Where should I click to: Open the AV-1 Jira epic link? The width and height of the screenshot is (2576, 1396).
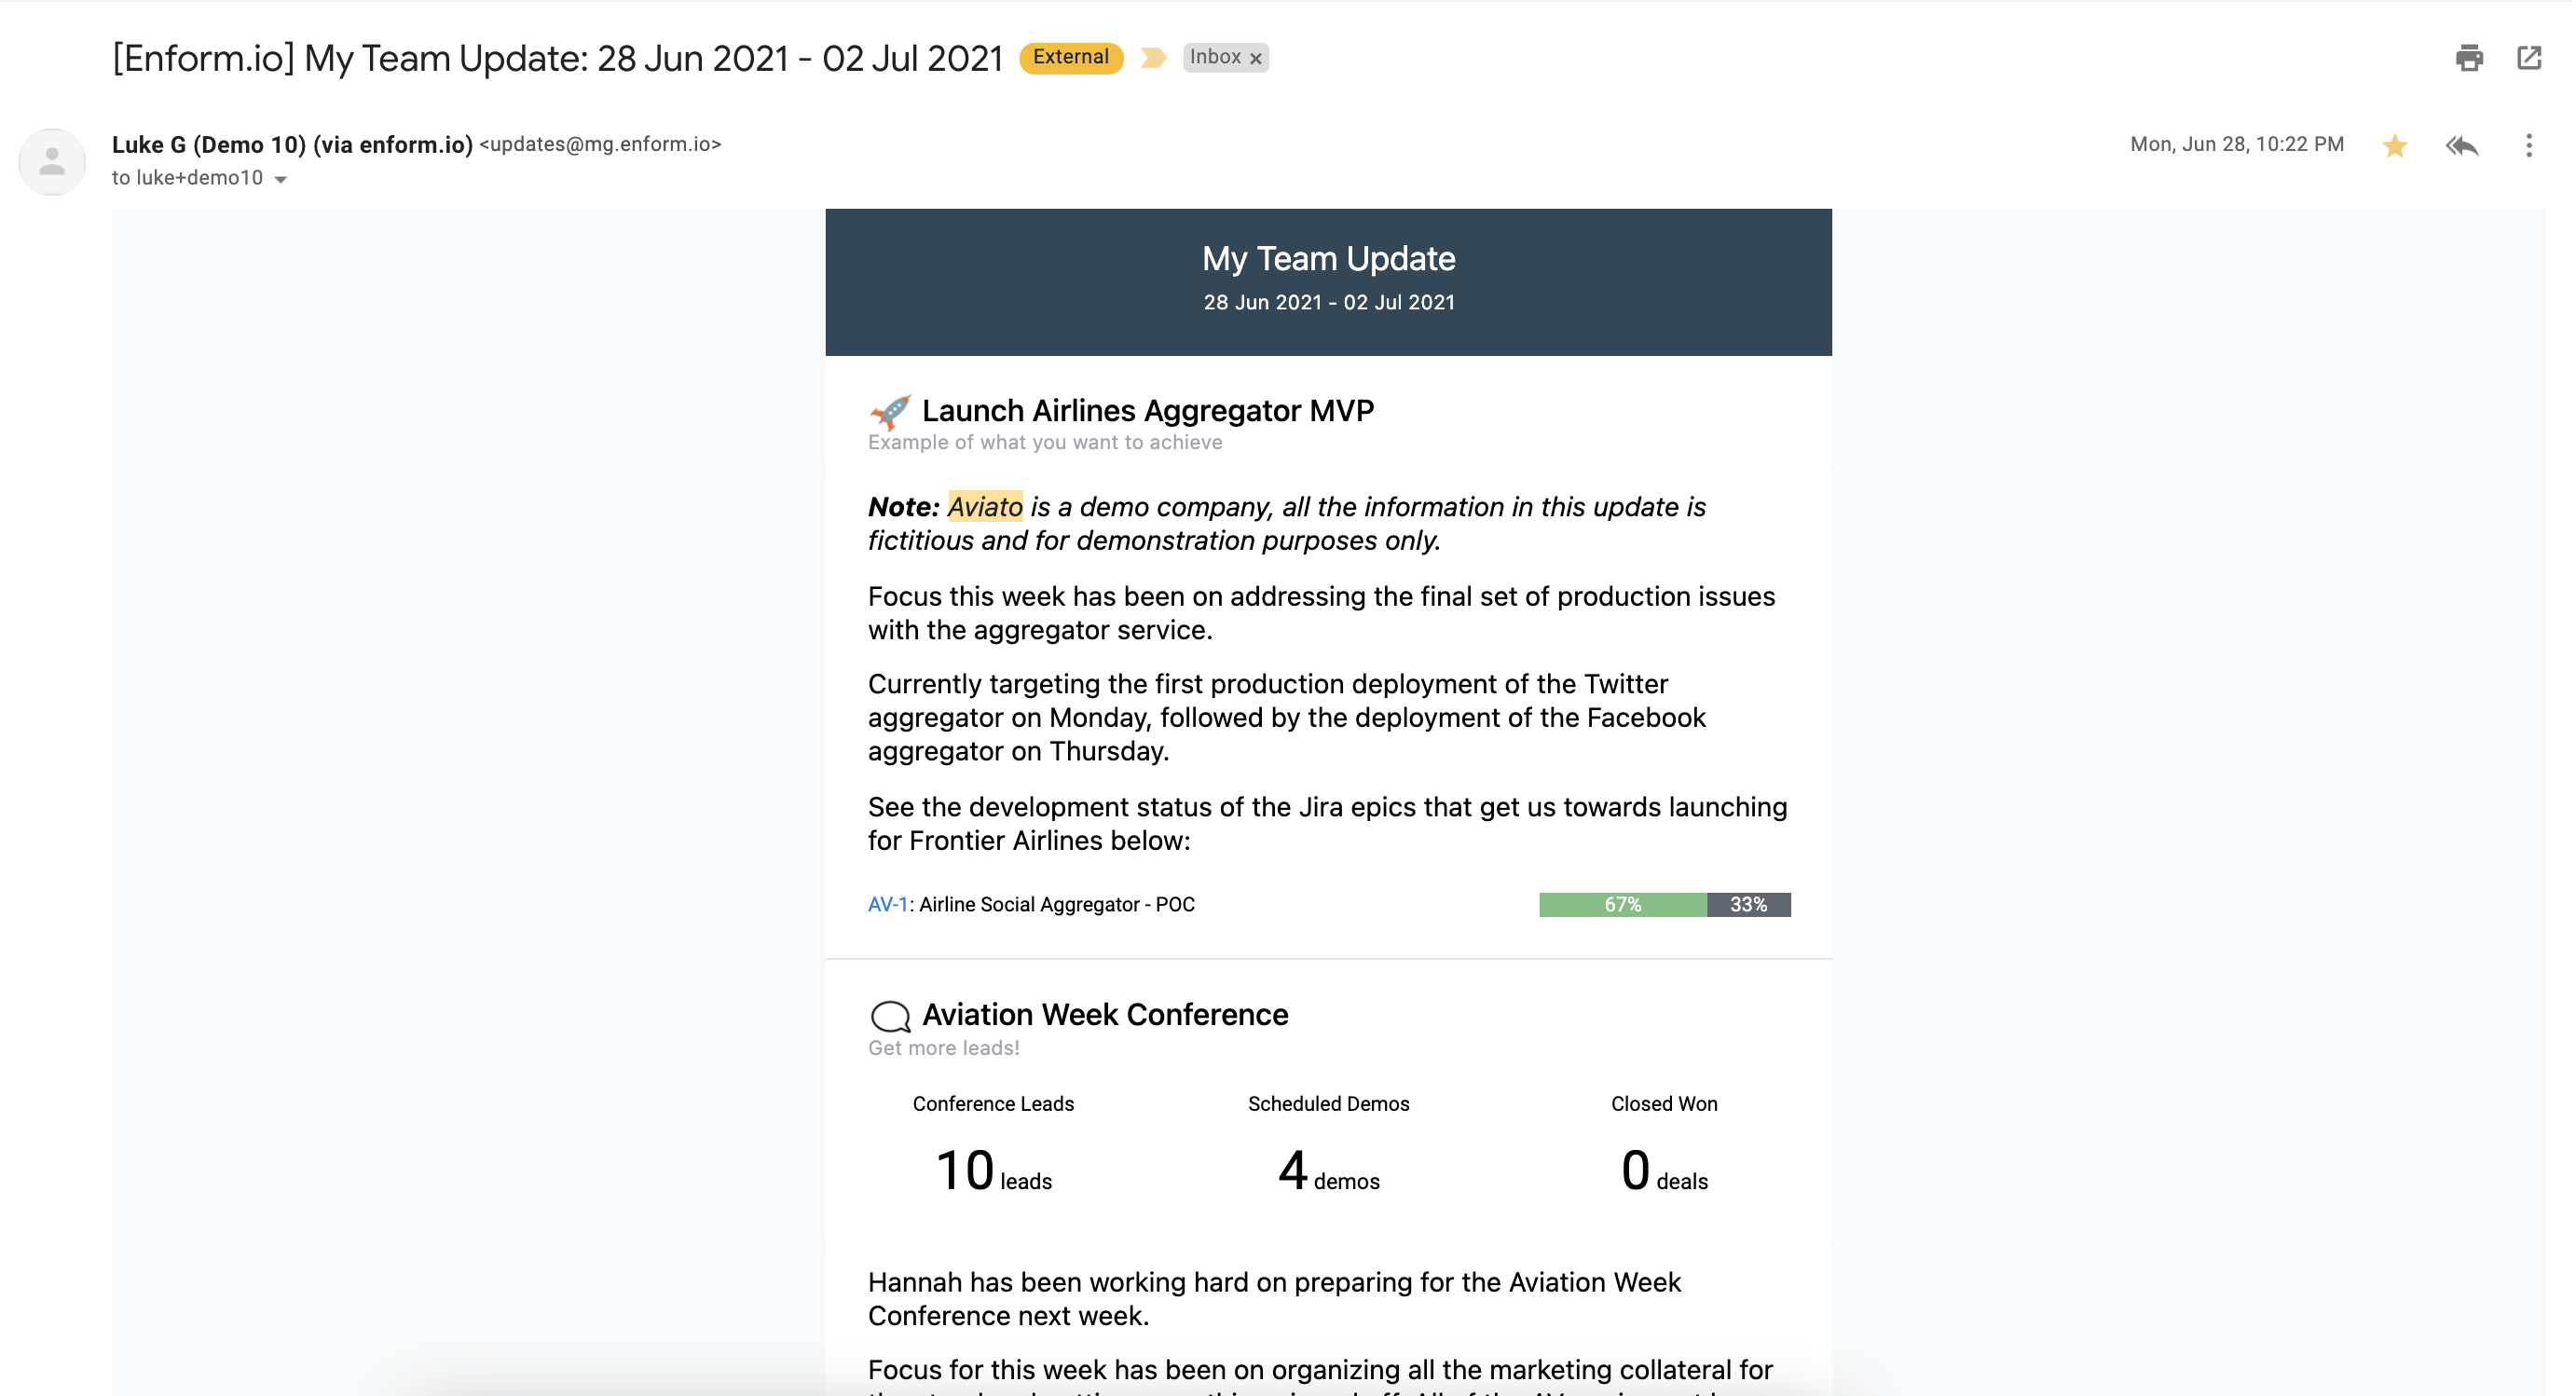[x=887, y=904]
